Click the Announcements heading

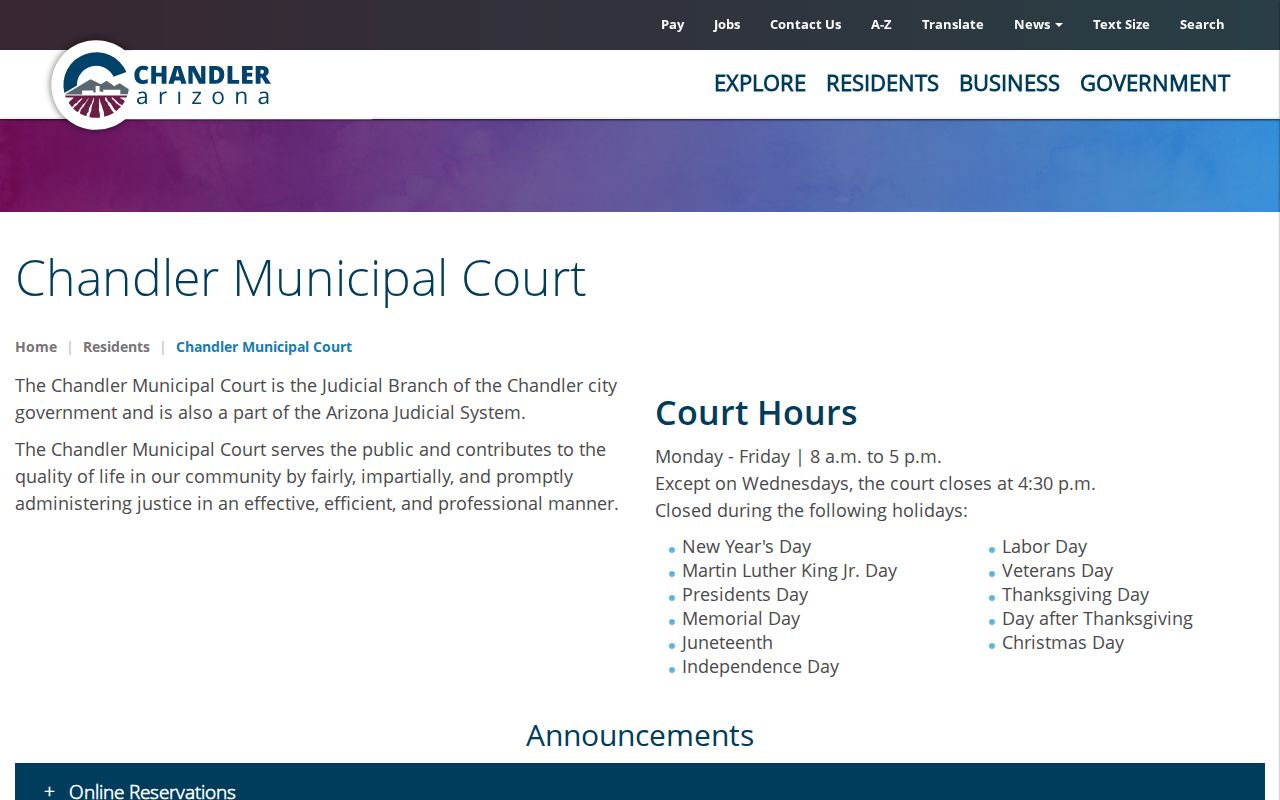click(640, 735)
